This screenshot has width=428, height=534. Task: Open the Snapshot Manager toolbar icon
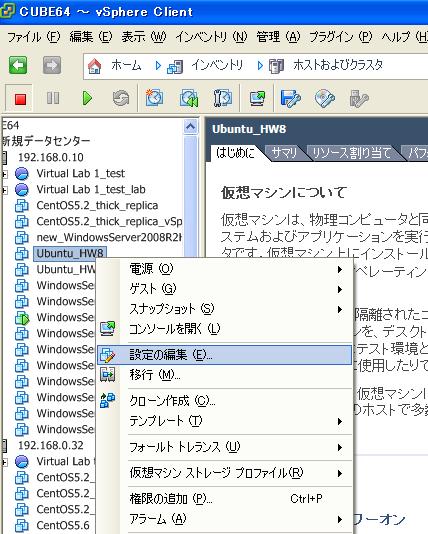tap(222, 98)
